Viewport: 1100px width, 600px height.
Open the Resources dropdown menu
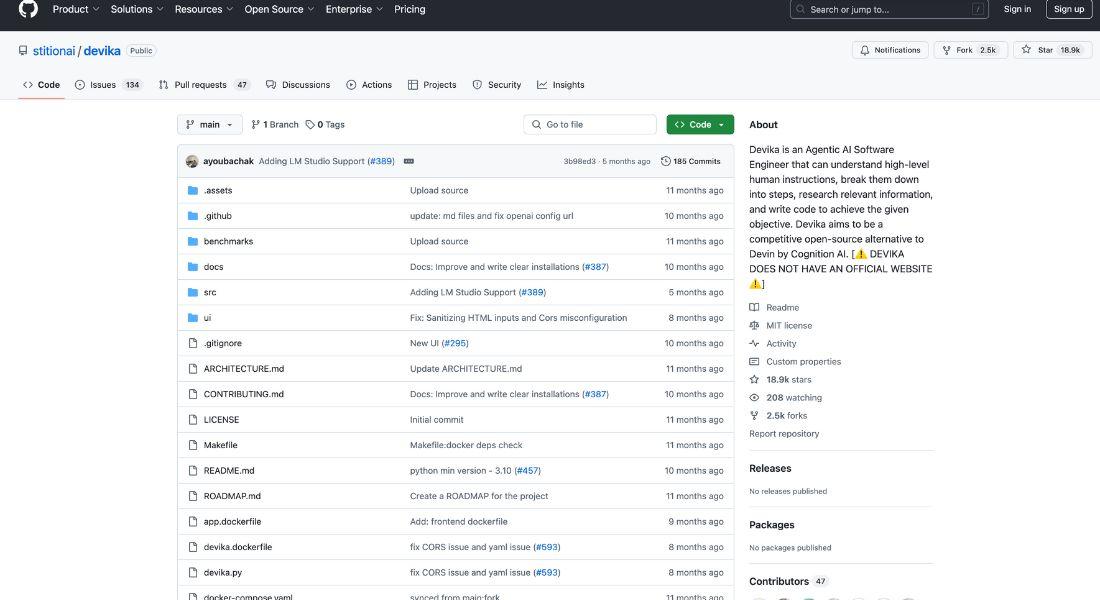[204, 9]
